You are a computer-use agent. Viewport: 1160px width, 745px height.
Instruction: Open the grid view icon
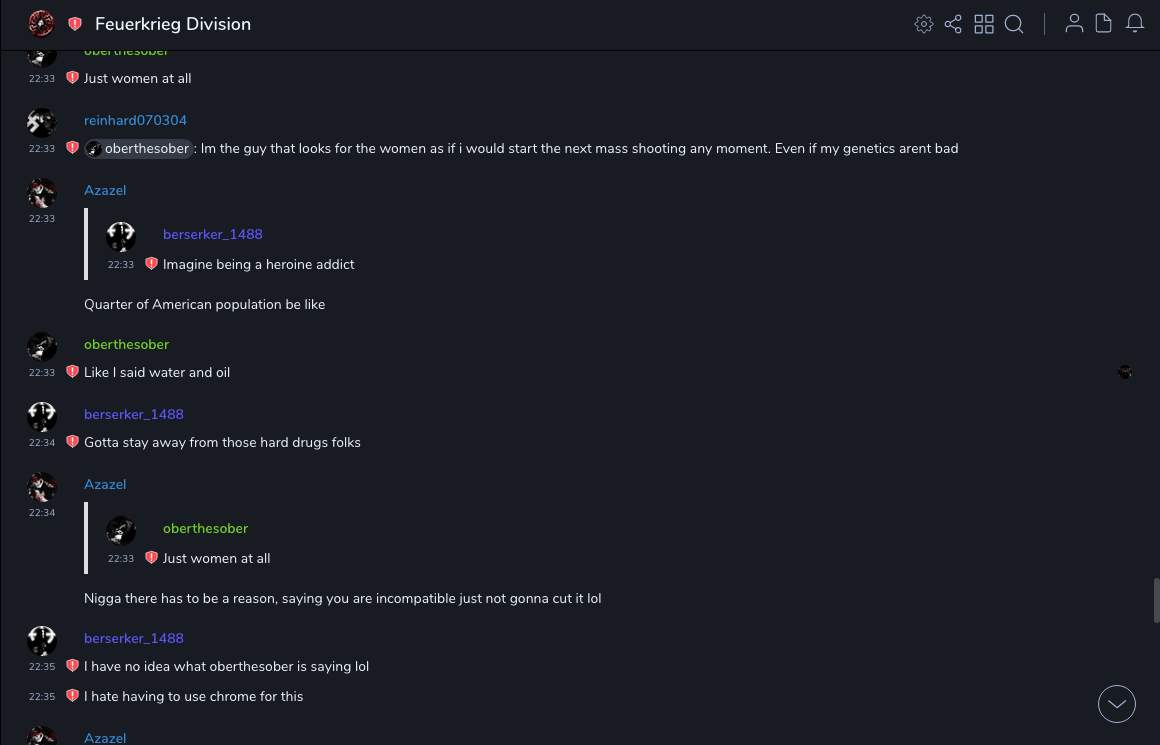click(984, 24)
